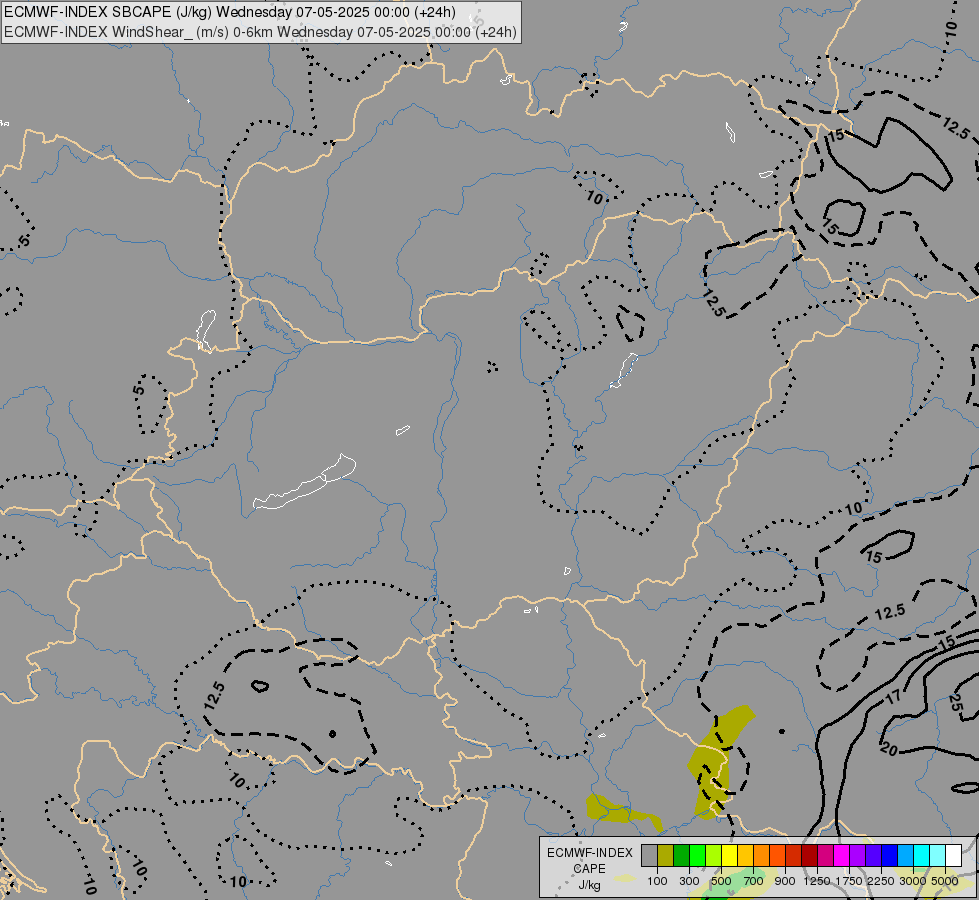Pick the dark maroon legend swatch

click(810, 855)
